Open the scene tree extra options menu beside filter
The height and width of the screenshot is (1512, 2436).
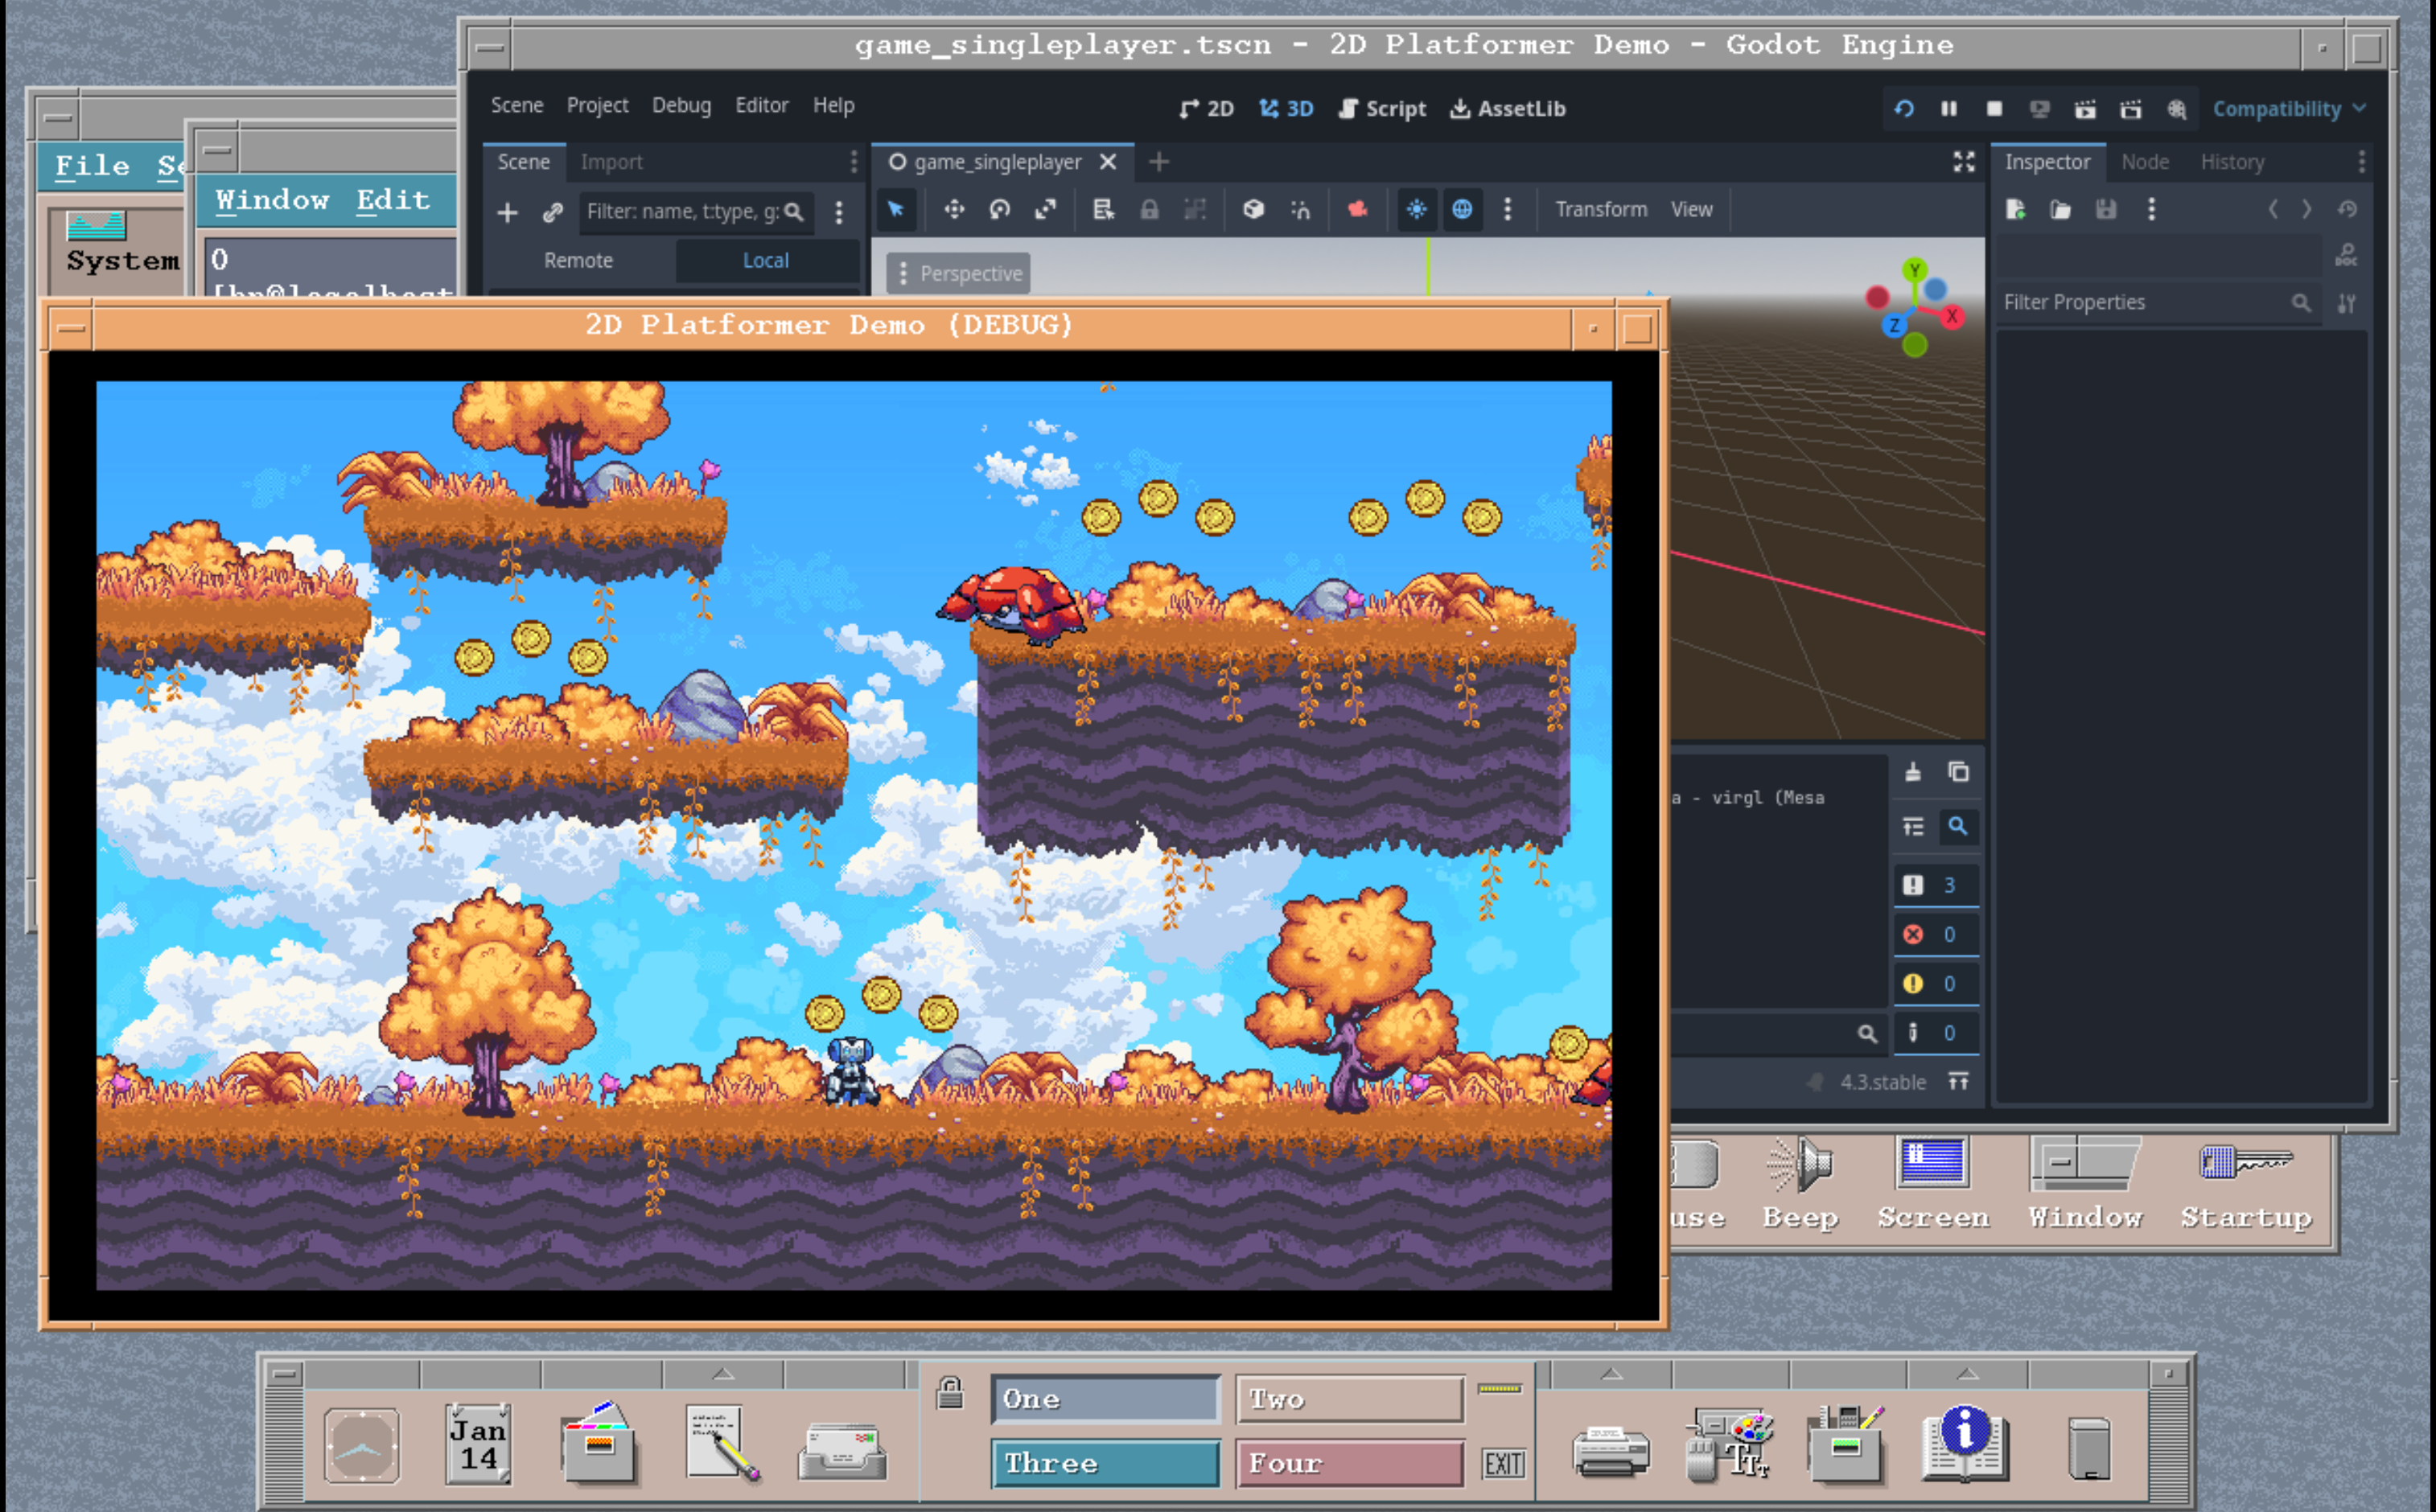[839, 212]
